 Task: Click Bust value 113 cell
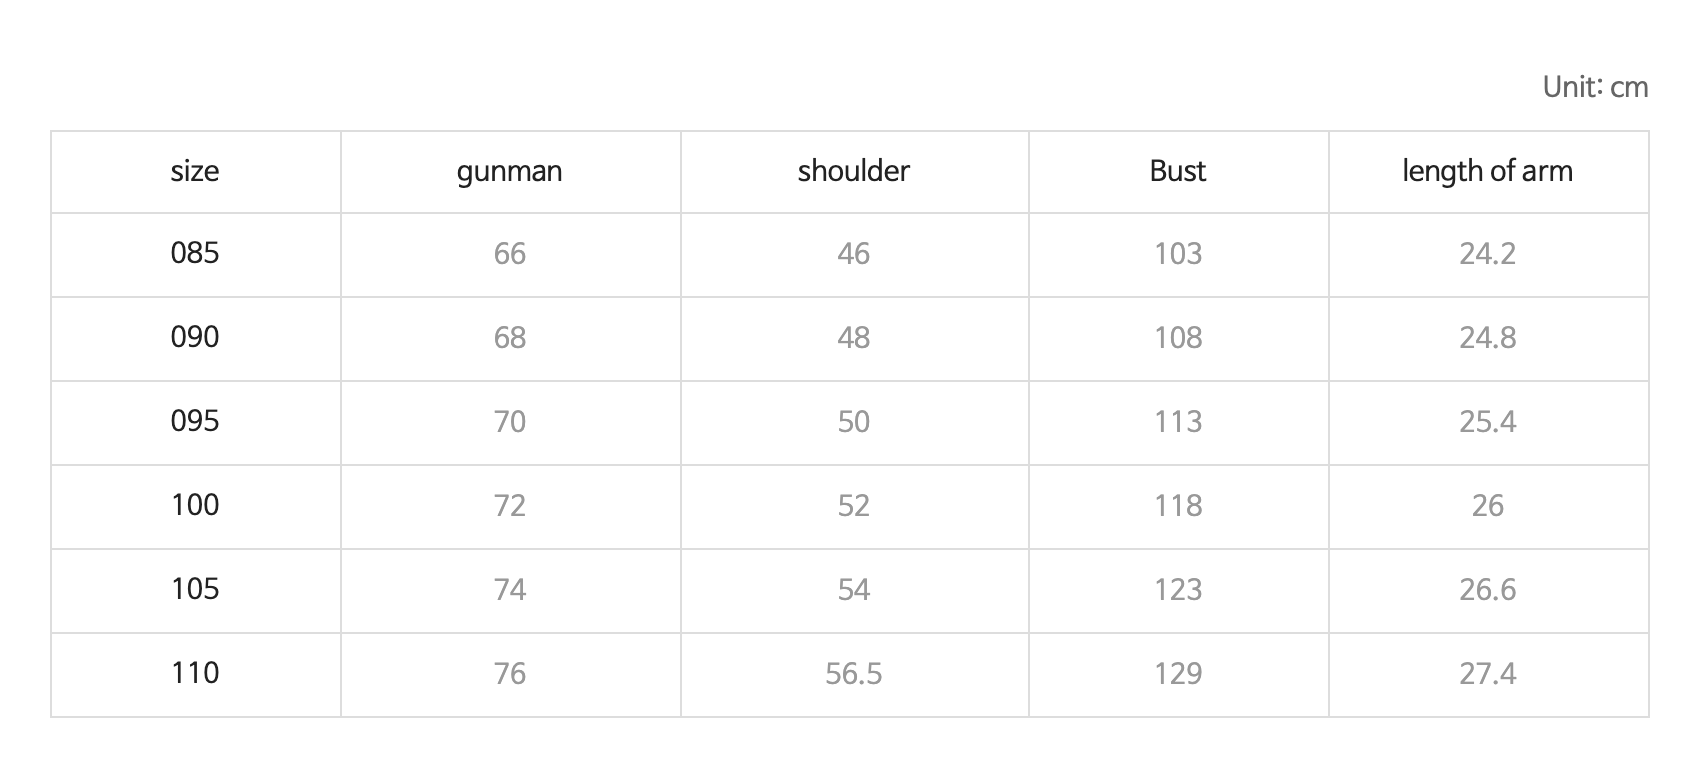1178,421
